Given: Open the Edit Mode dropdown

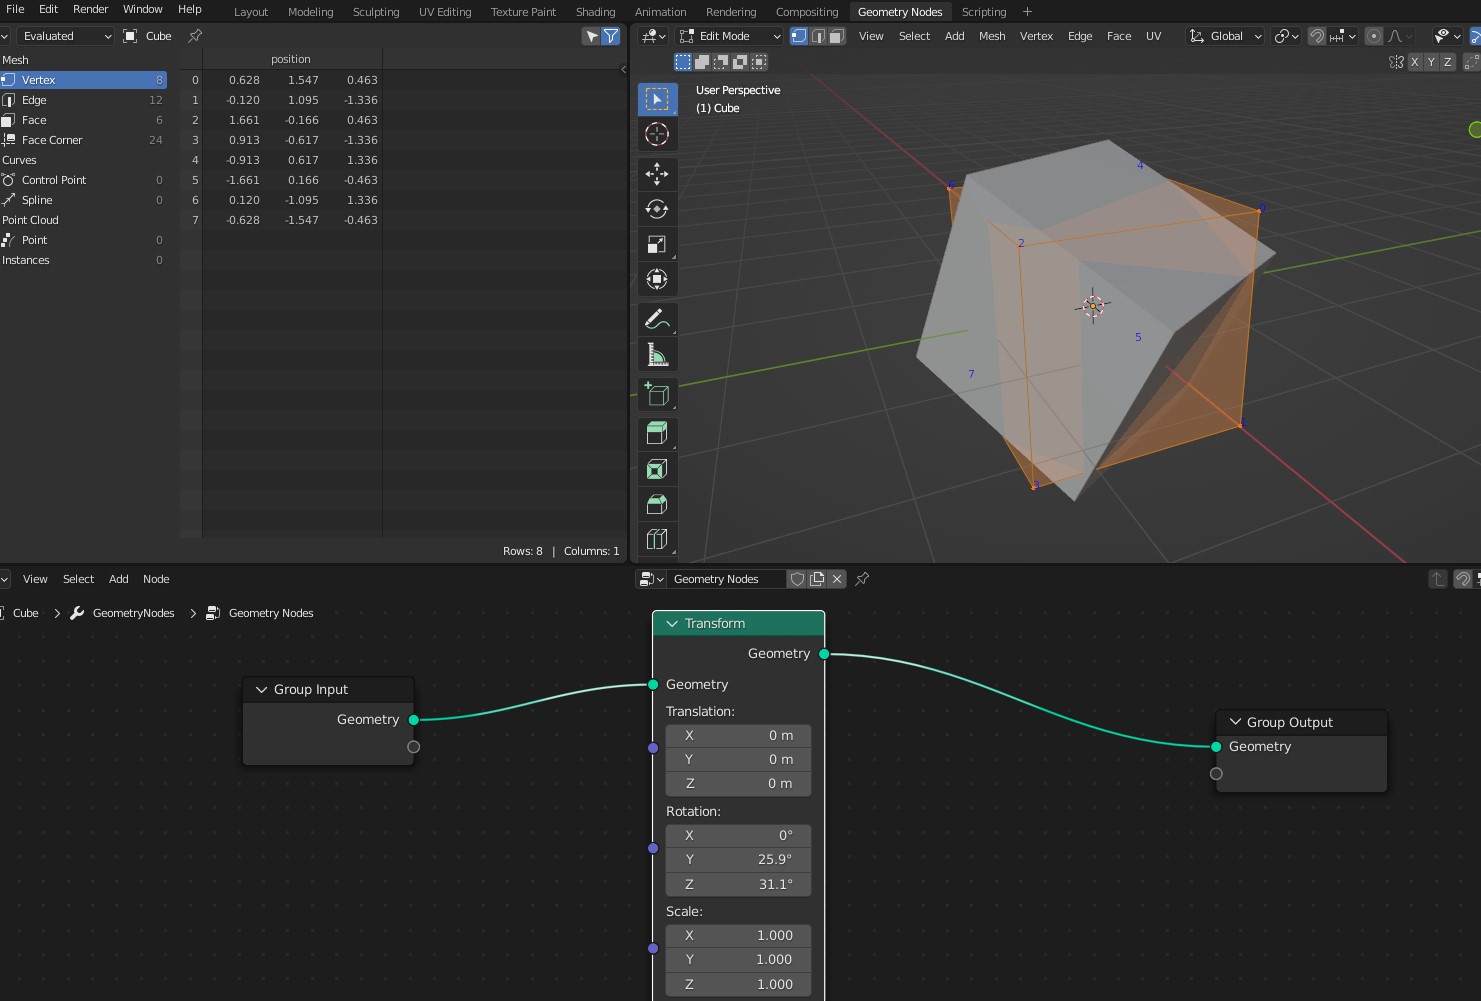Looking at the screenshot, I should coord(730,36).
